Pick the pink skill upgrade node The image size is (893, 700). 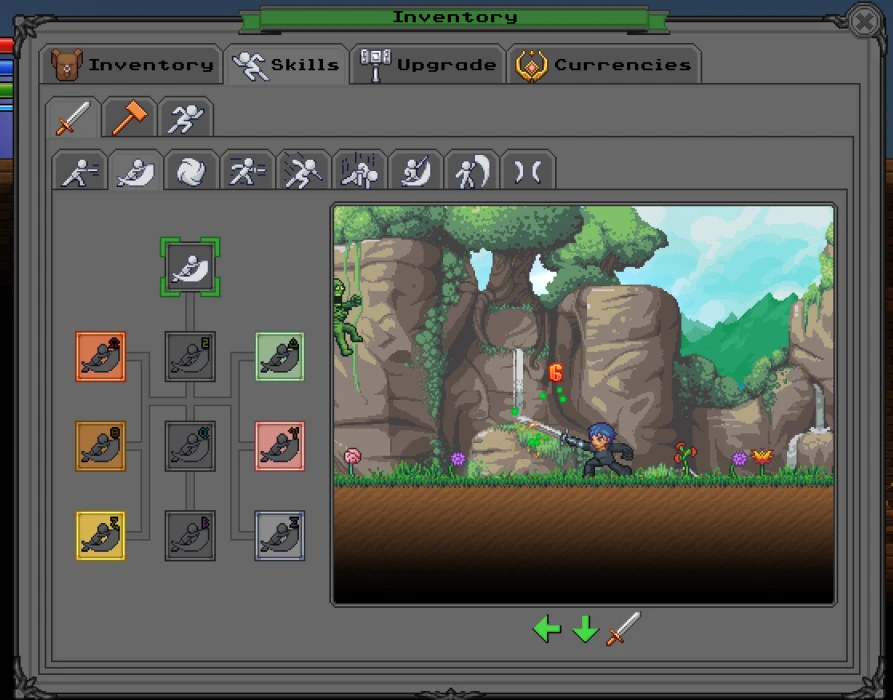click(280, 446)
